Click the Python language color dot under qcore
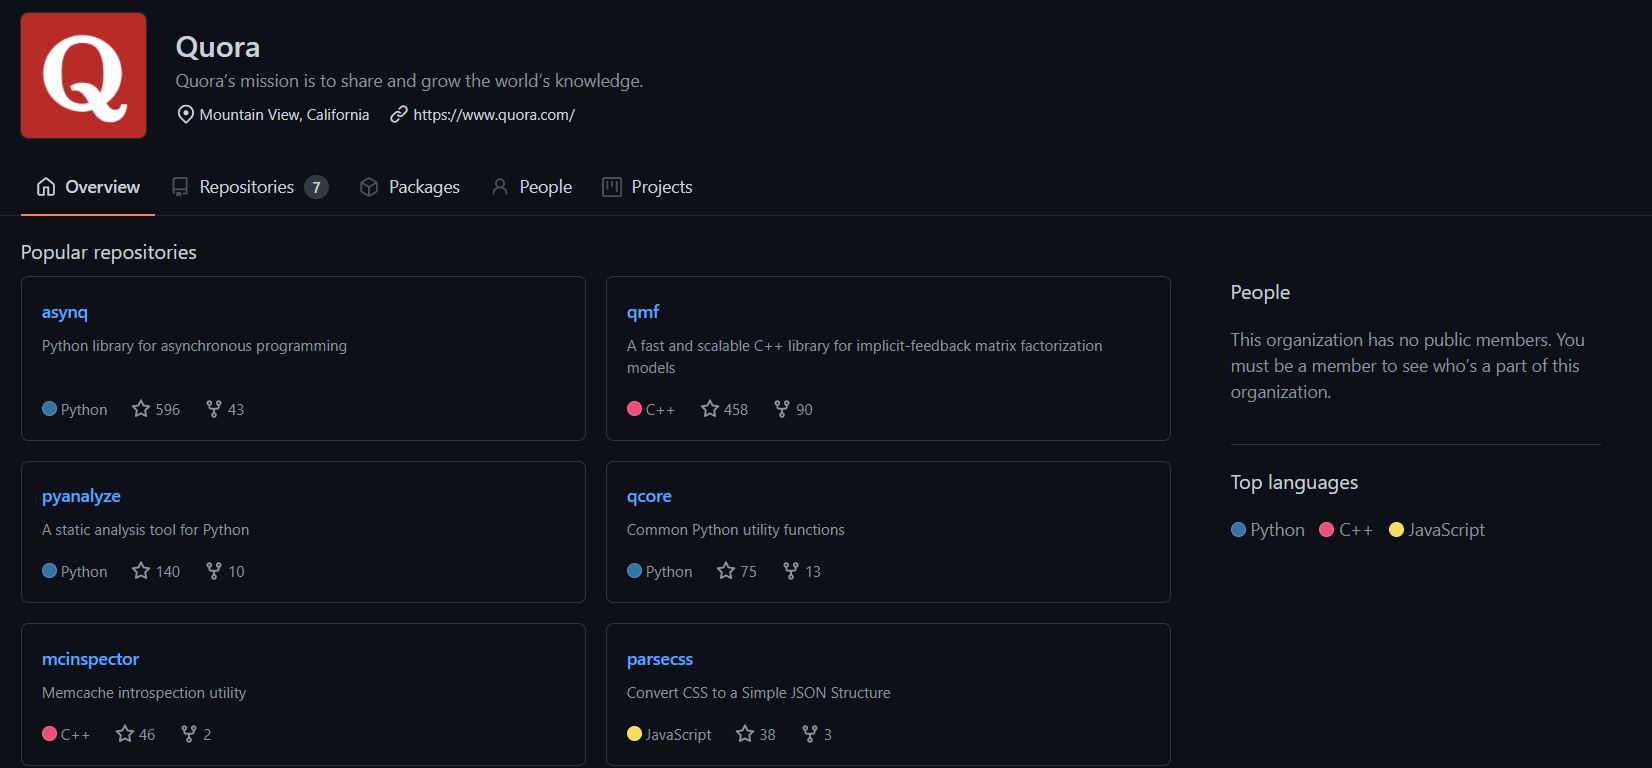This screenshot has height=768, width=1652. pyautogui.click(x=633, y=571)
